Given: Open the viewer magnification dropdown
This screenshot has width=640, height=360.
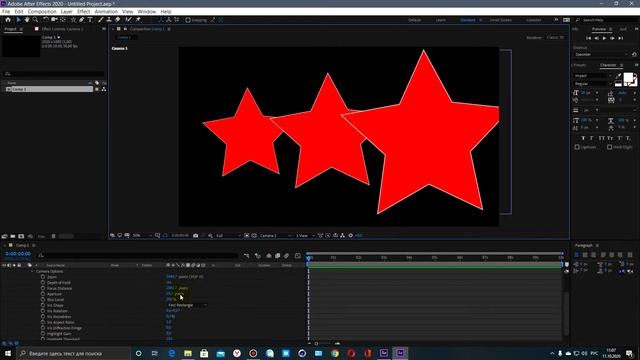Looking at the screenshot, I should 142,236.
